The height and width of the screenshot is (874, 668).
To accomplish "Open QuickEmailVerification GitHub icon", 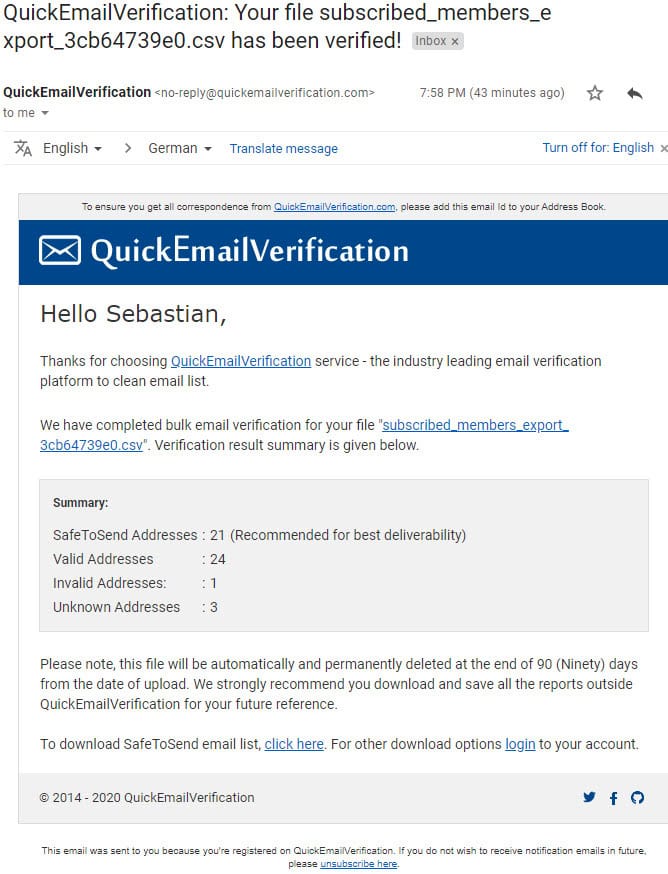I will [637, 798].
